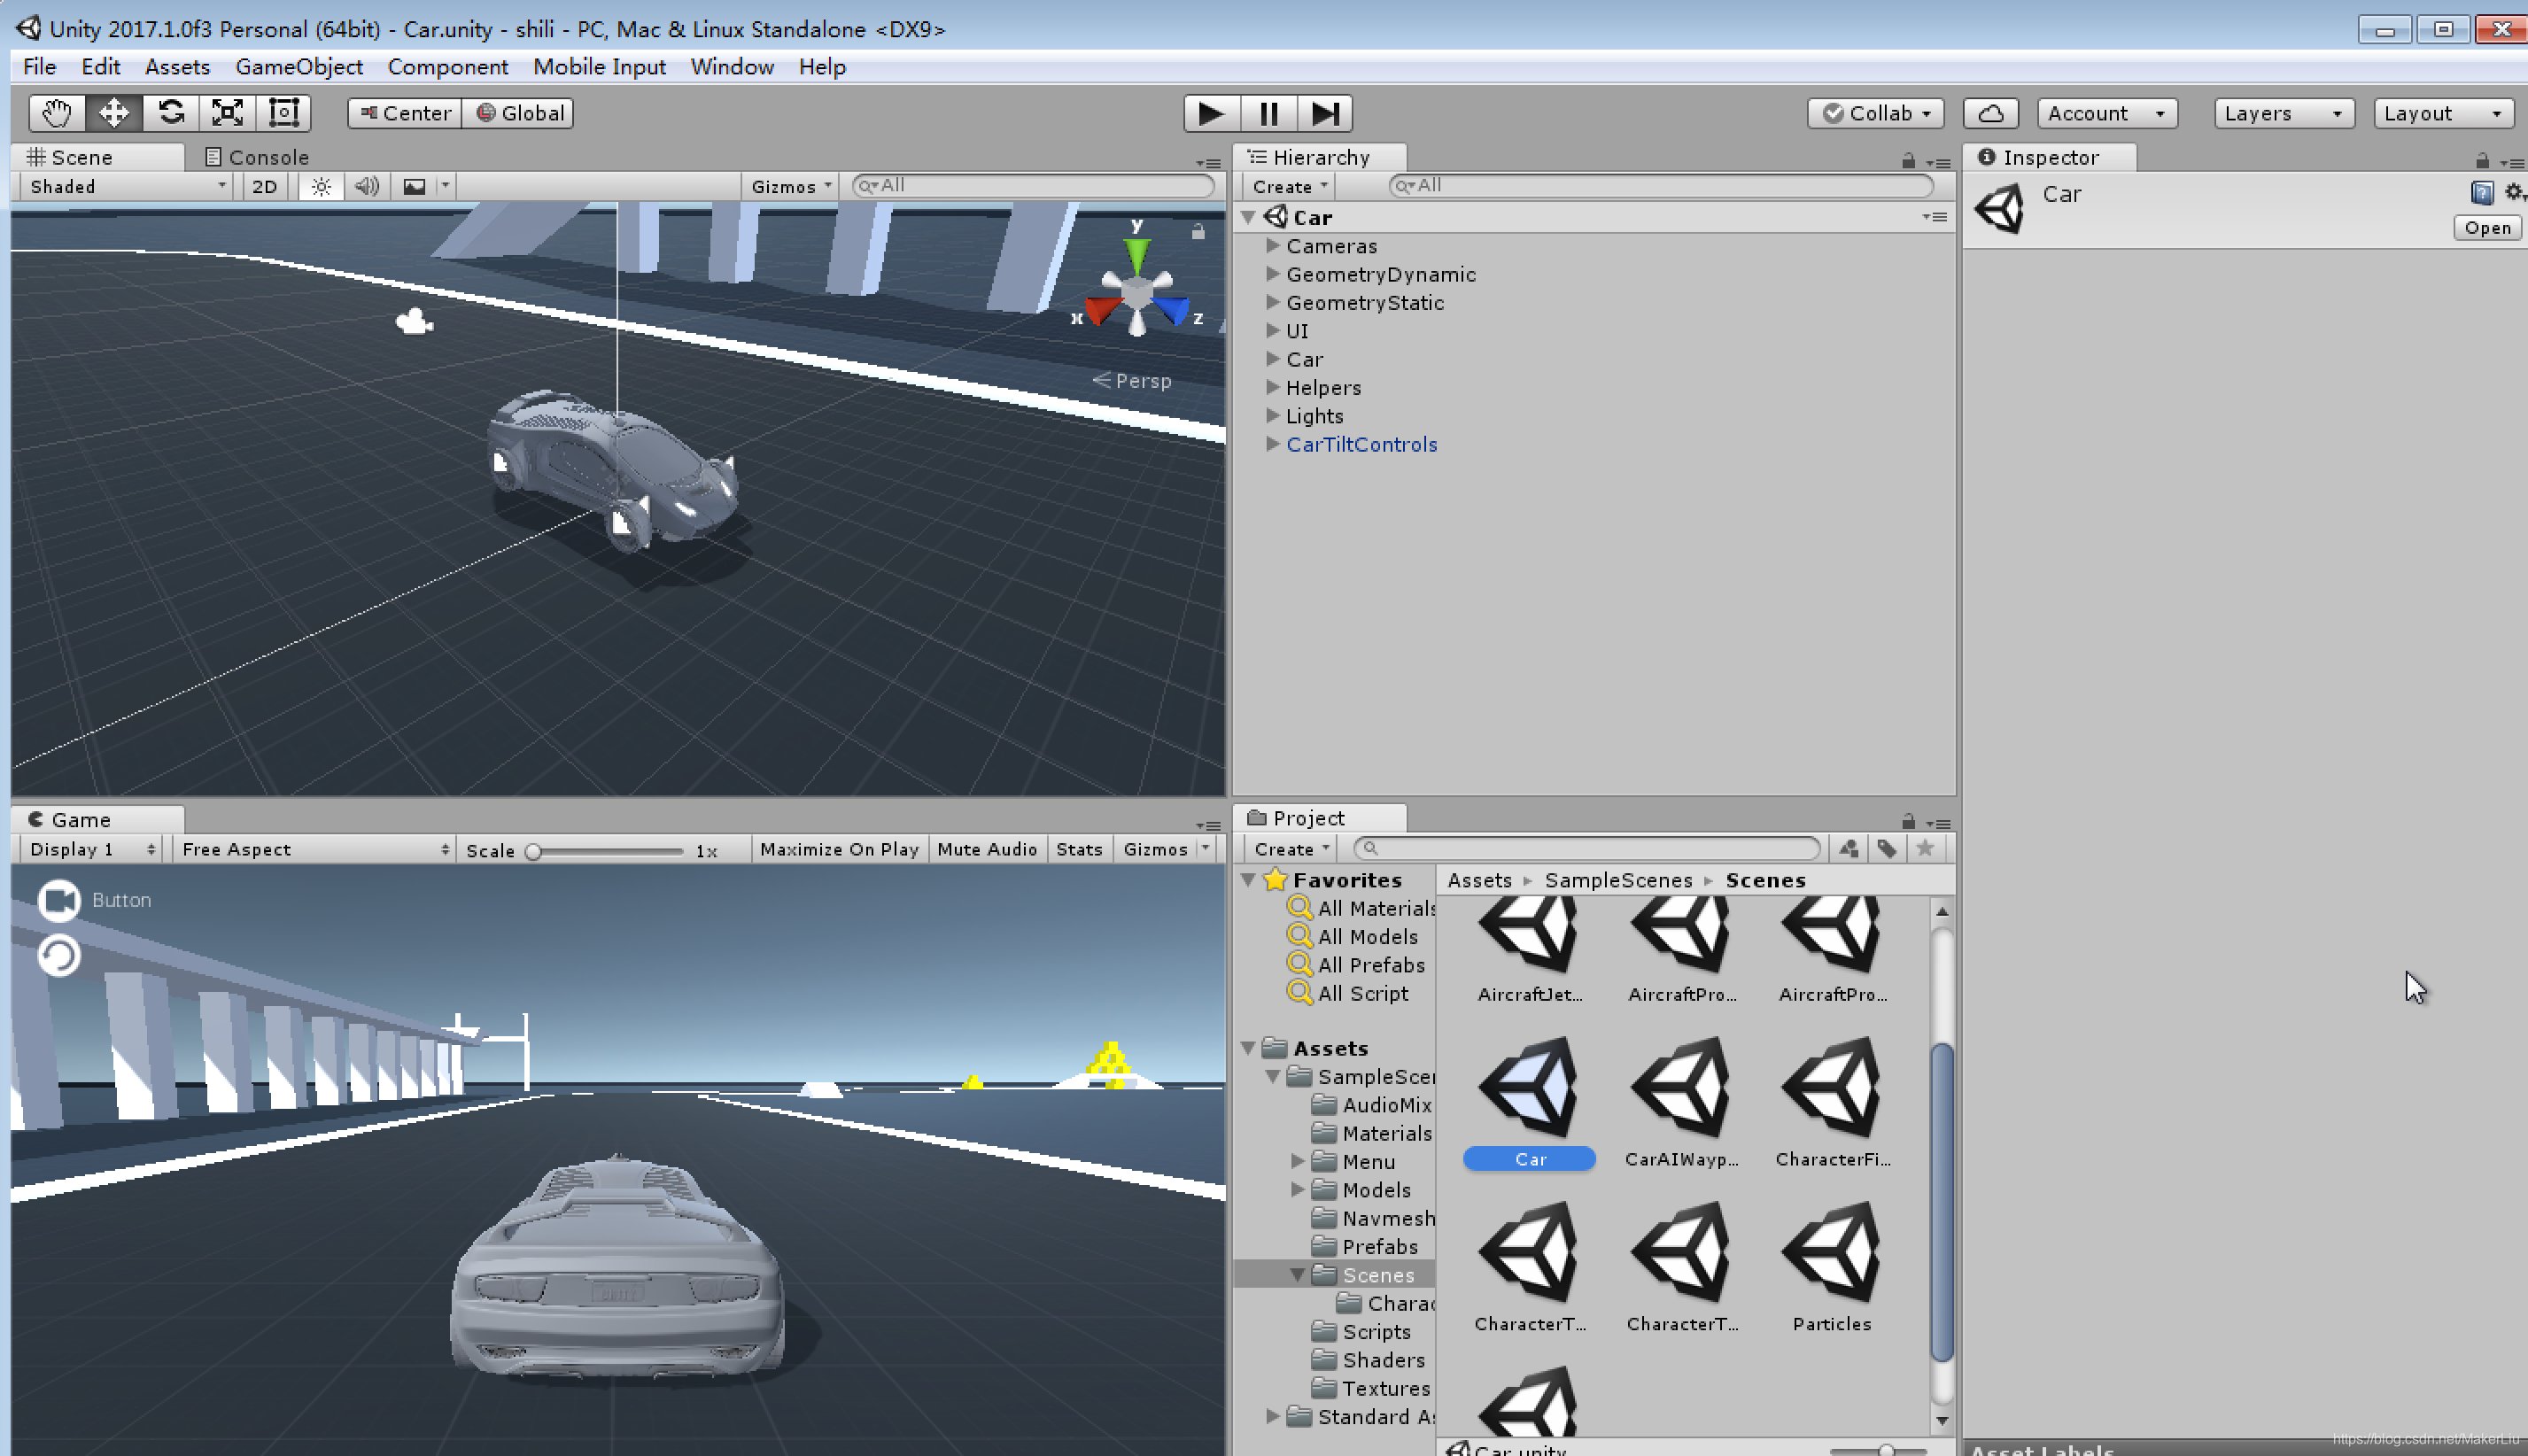Search by Label tag icon in Project
The height and width of the screenshot is (1456, 2528).
tap(1886, 849)
